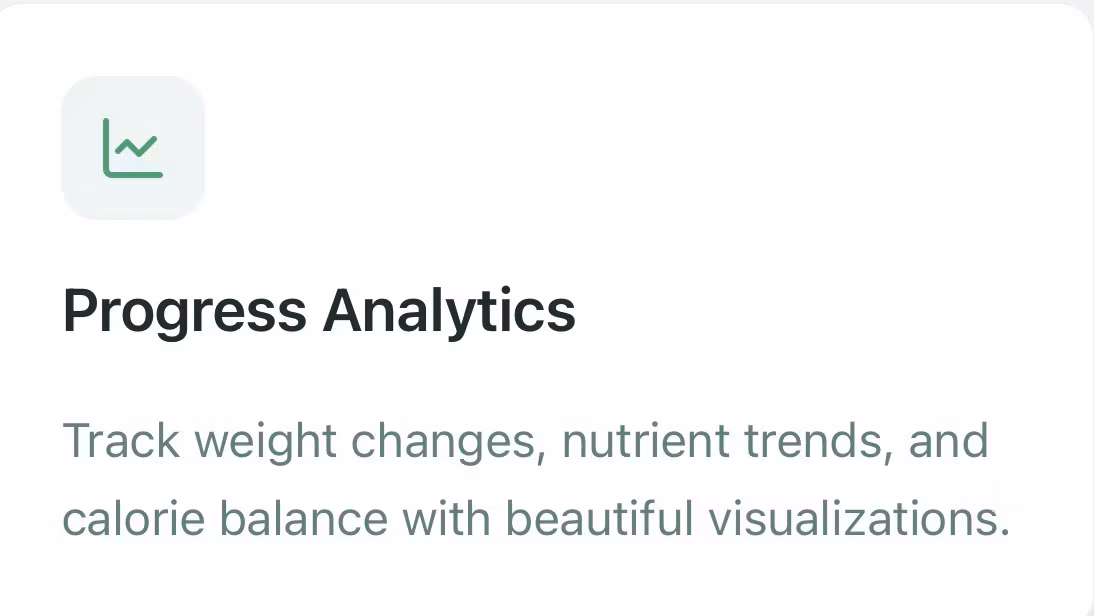Image resolution: width=1094 pixels, height=616 pixels.
Task: Click the green line chart icon
Action: coord(133,148)
